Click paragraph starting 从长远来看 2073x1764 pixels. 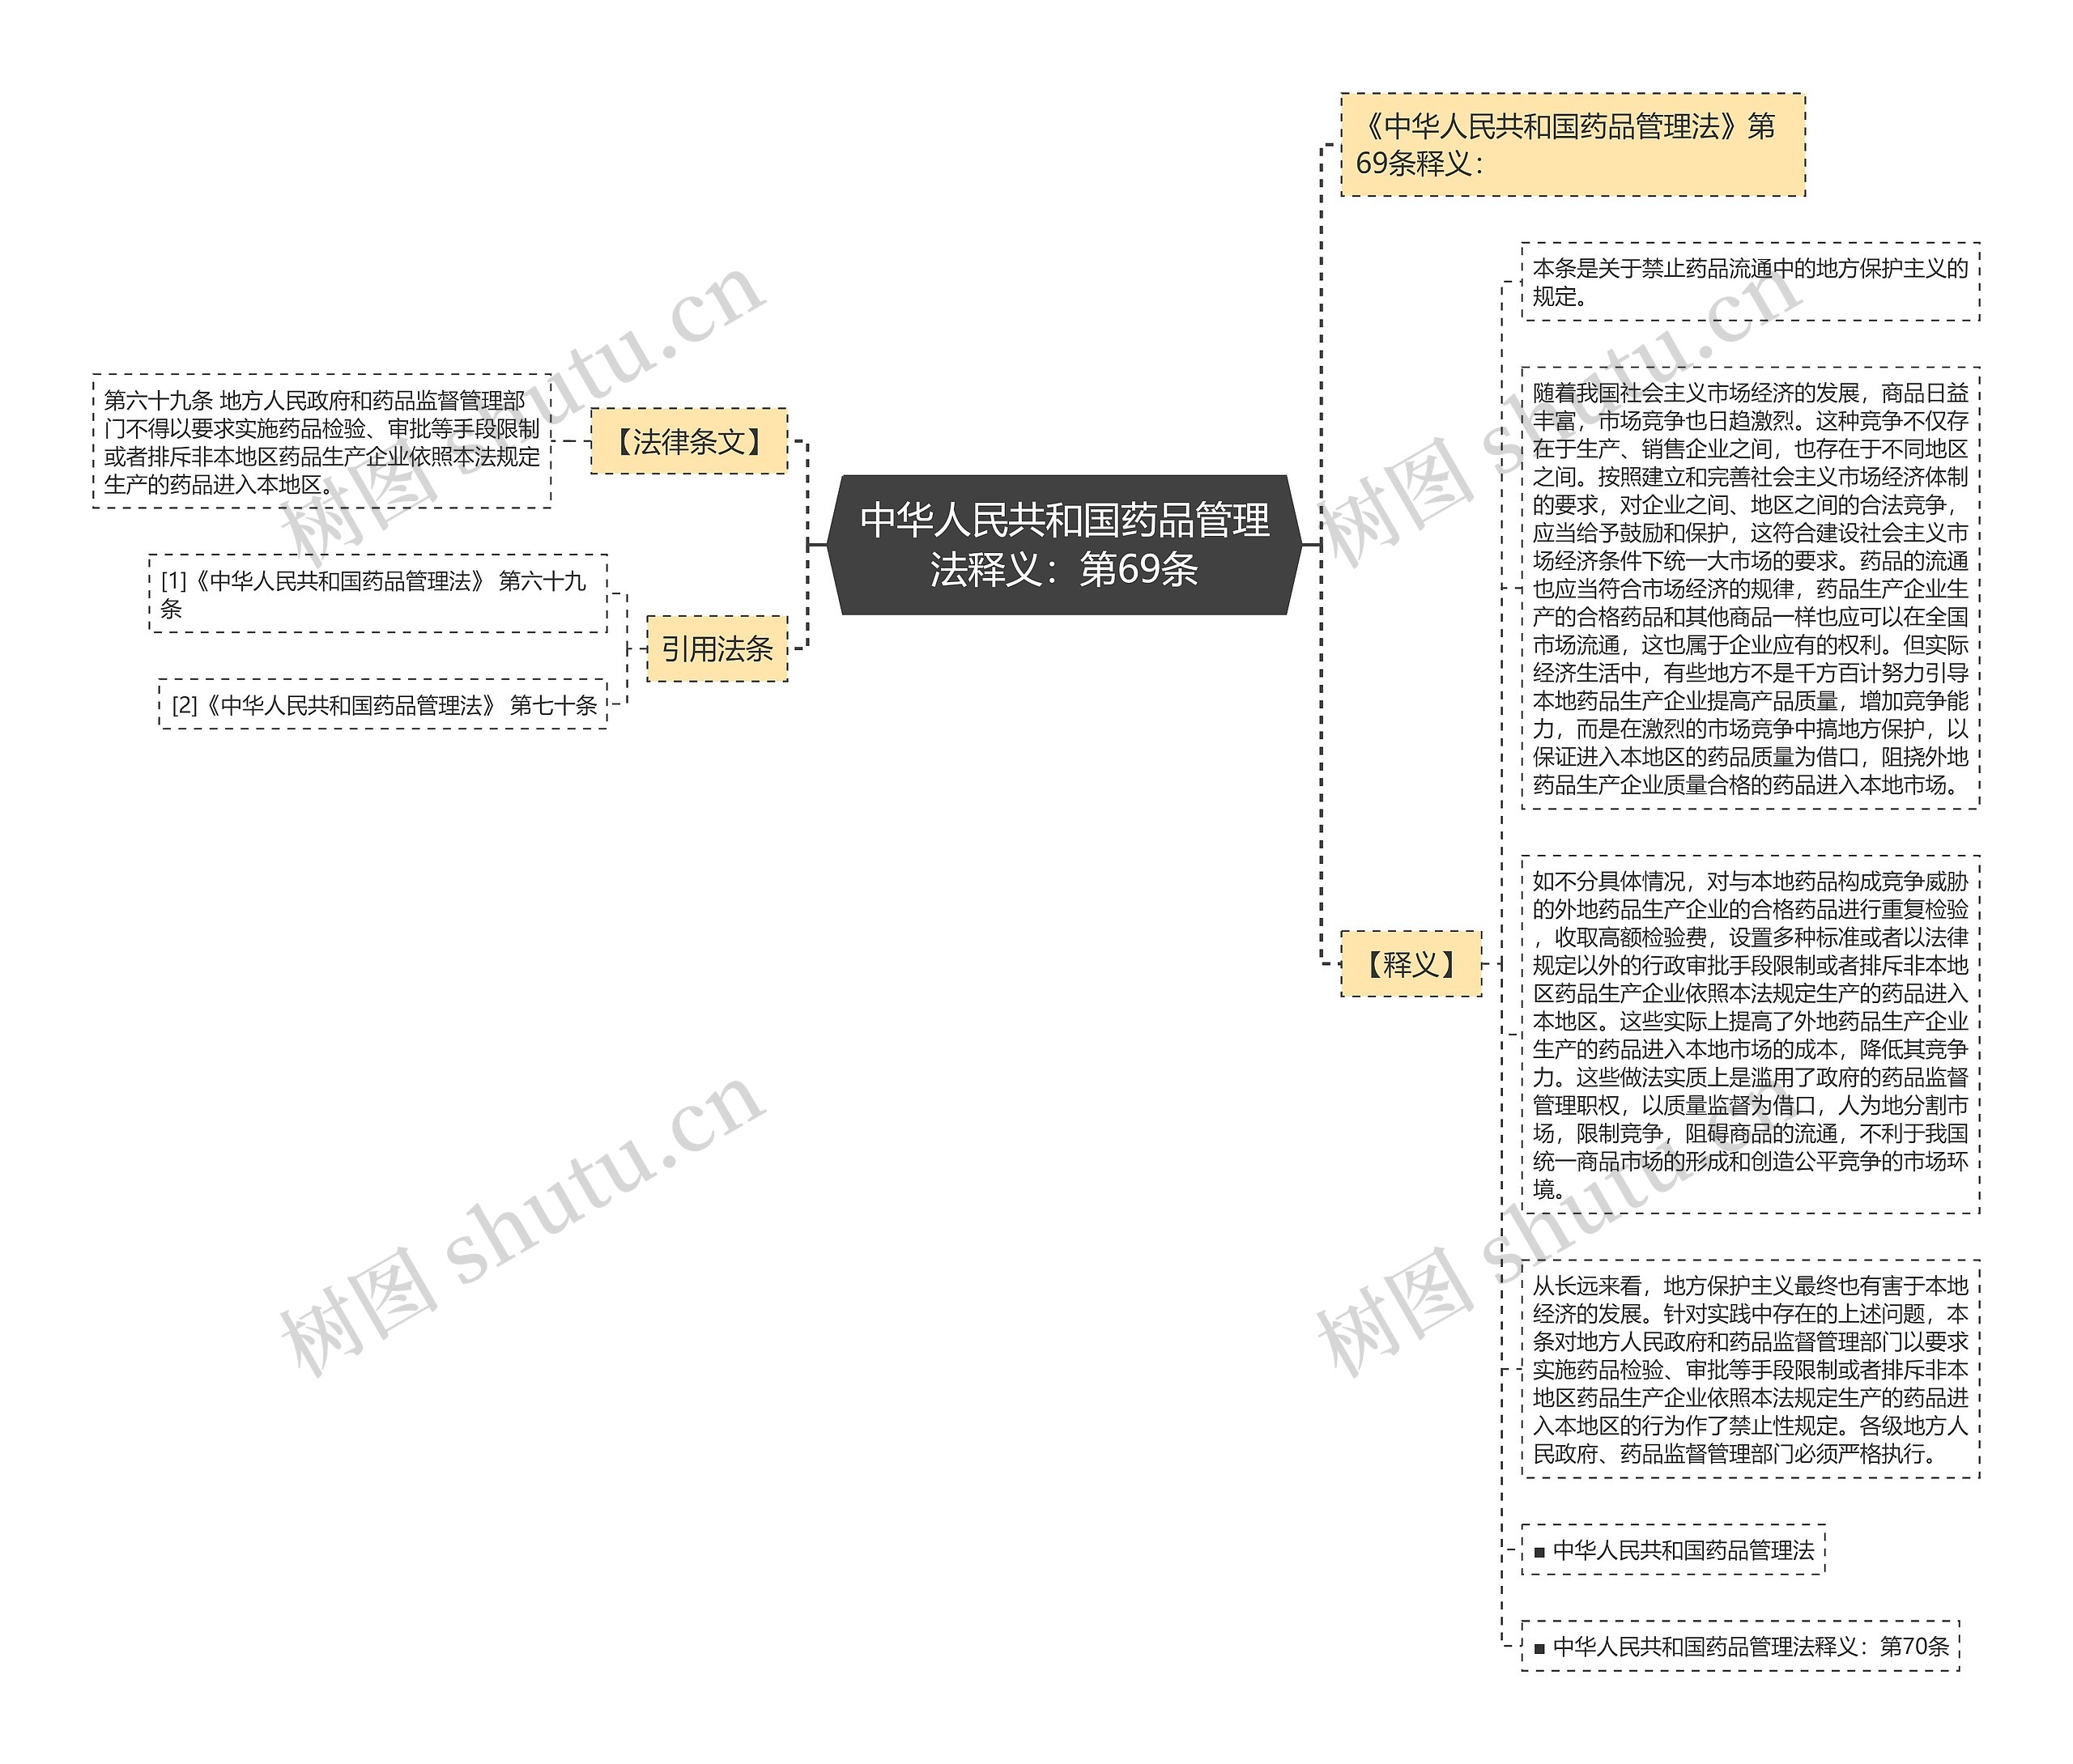click(1750, 1369)
